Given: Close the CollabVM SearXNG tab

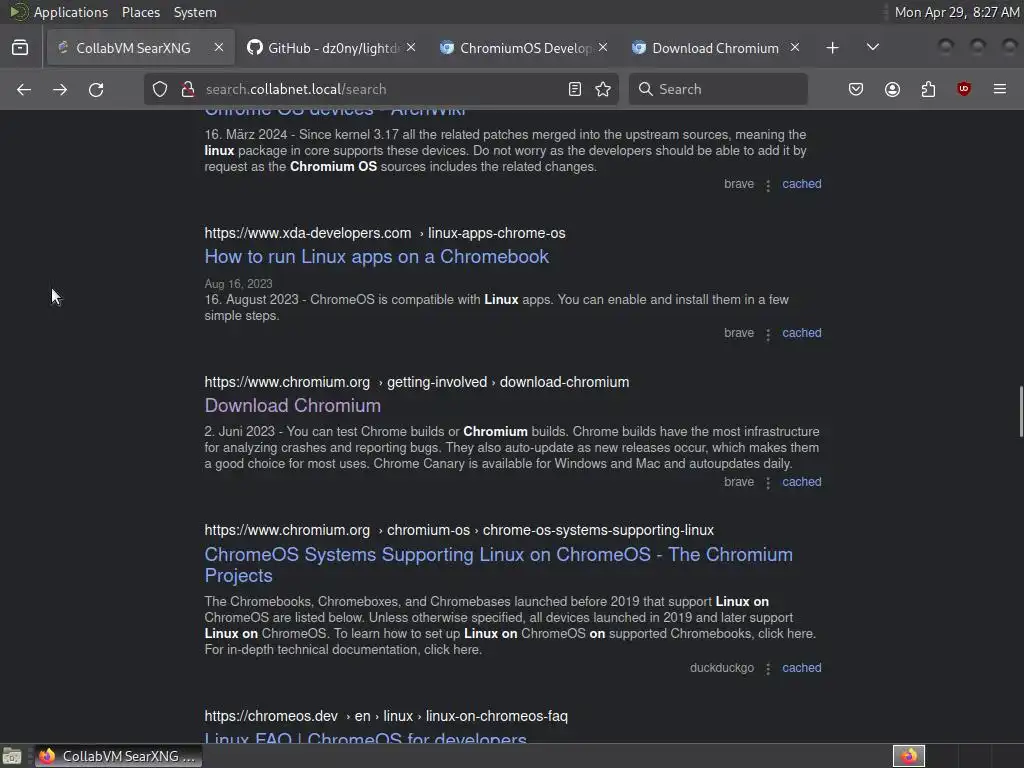Looking at the screenshot, I should click(219, 48).
